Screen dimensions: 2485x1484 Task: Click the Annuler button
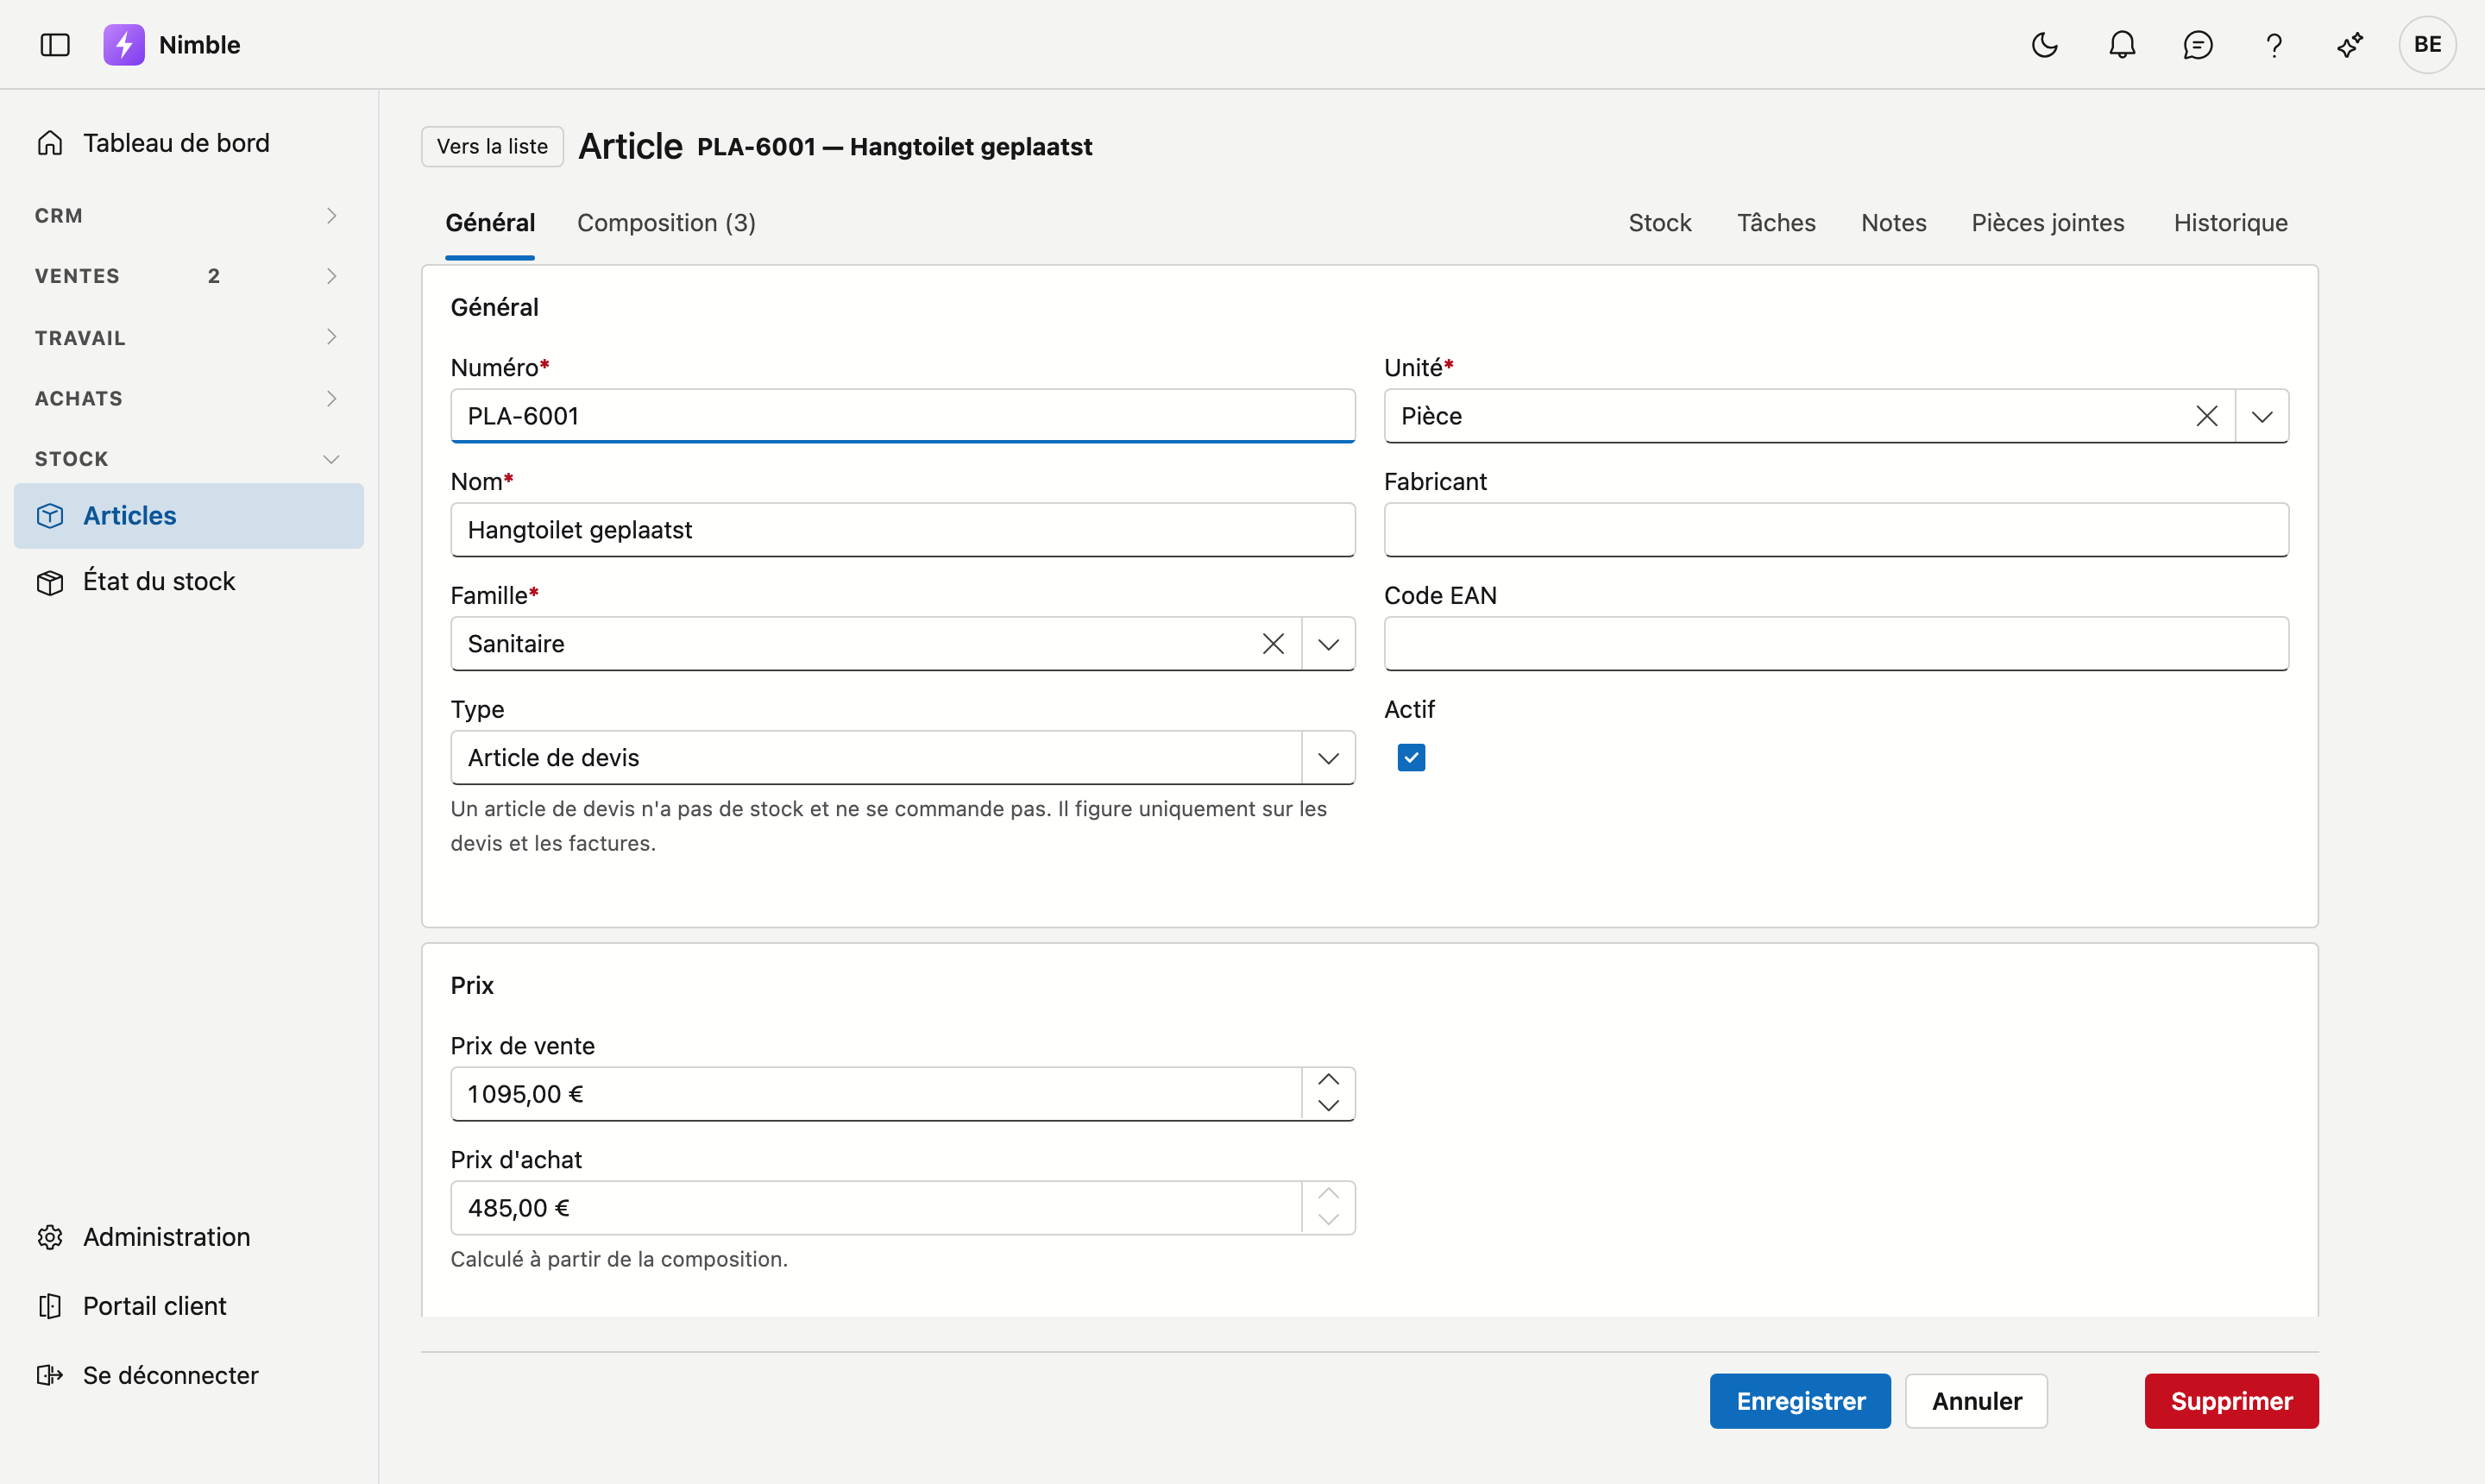click(x=1976, y=1401)
